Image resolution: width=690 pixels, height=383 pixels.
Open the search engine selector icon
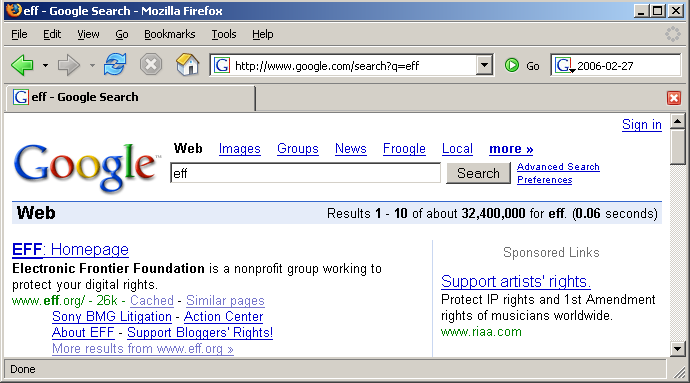point(565,66)
